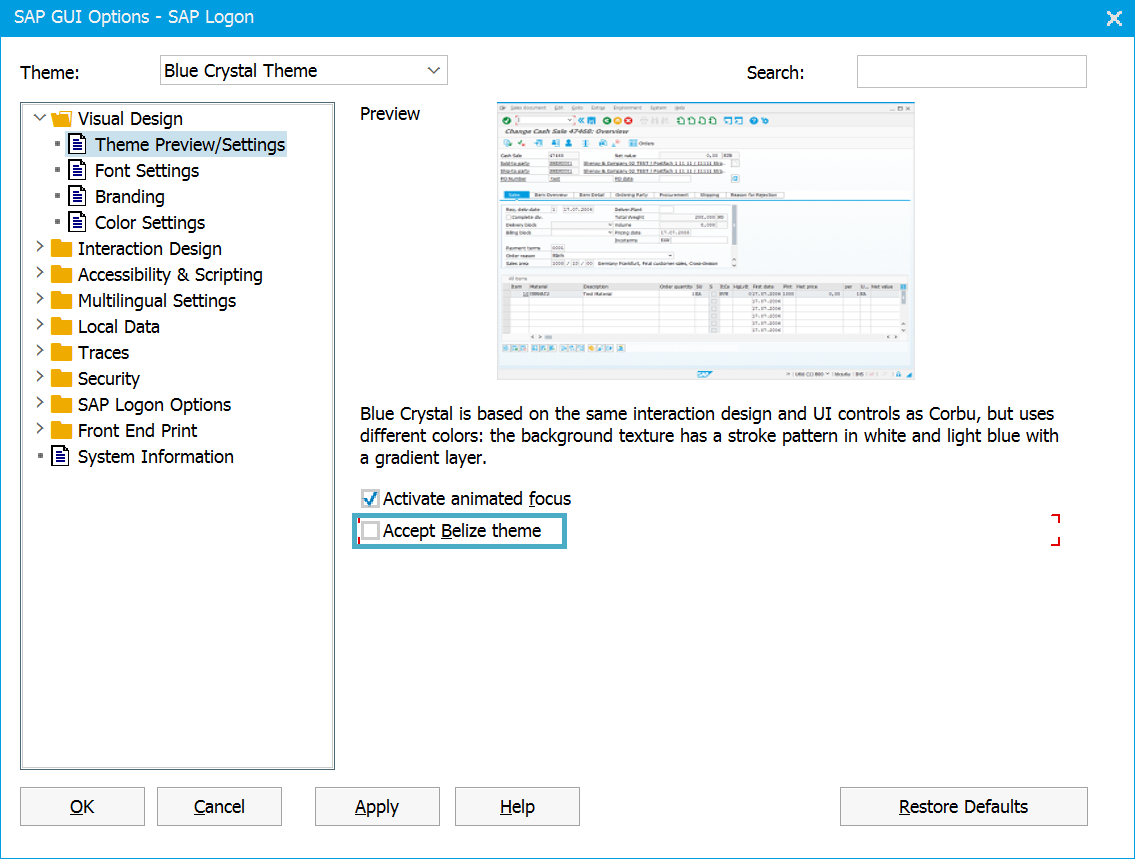This screenshot has width=1135, height=859.
Task: Select Local Data label
Action: [119, 327]
